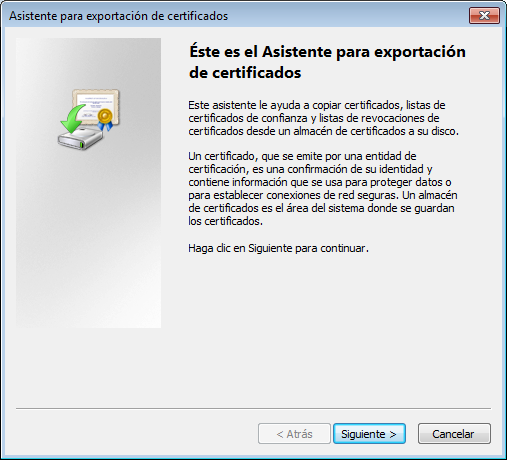
Task: Click the window title "Asistente para exportación de certificados"
Action: (x=119, y=16)
